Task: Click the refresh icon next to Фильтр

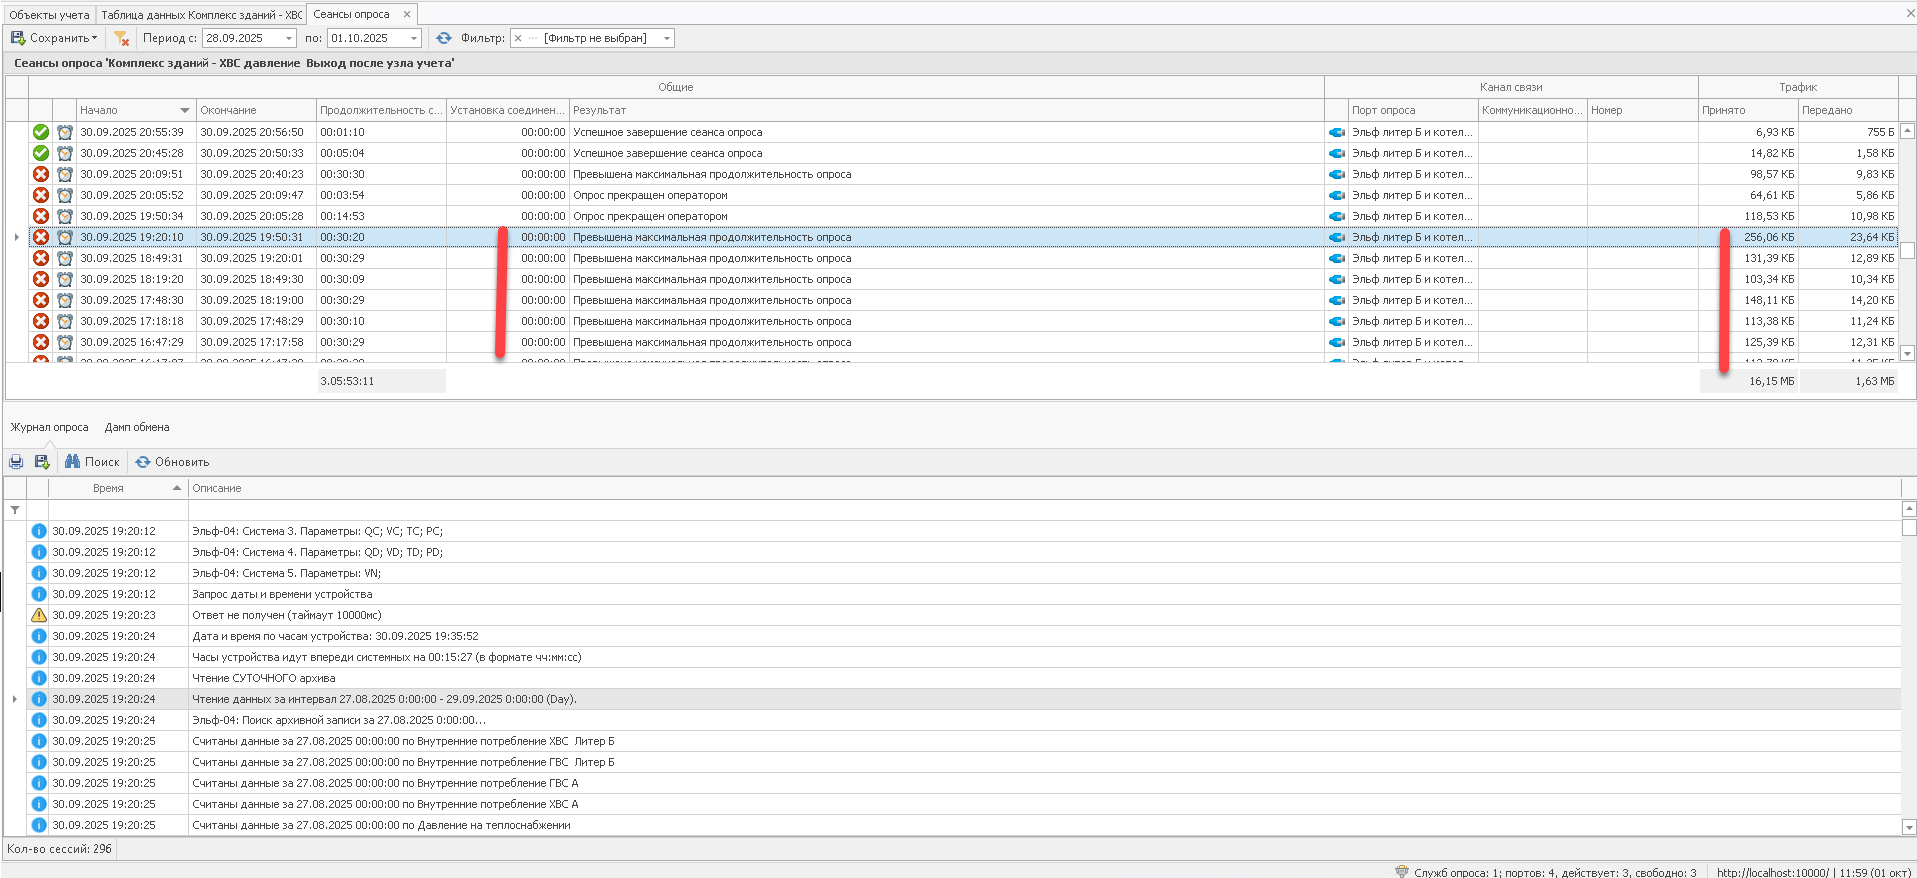Action: pyautogui.click(x=444, y=38)
